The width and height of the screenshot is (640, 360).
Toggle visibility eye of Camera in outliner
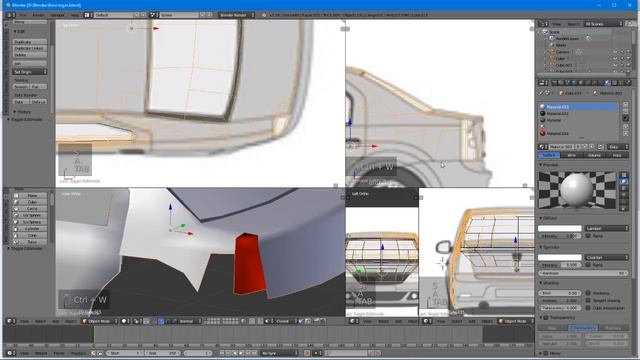(x=615, y=52)
